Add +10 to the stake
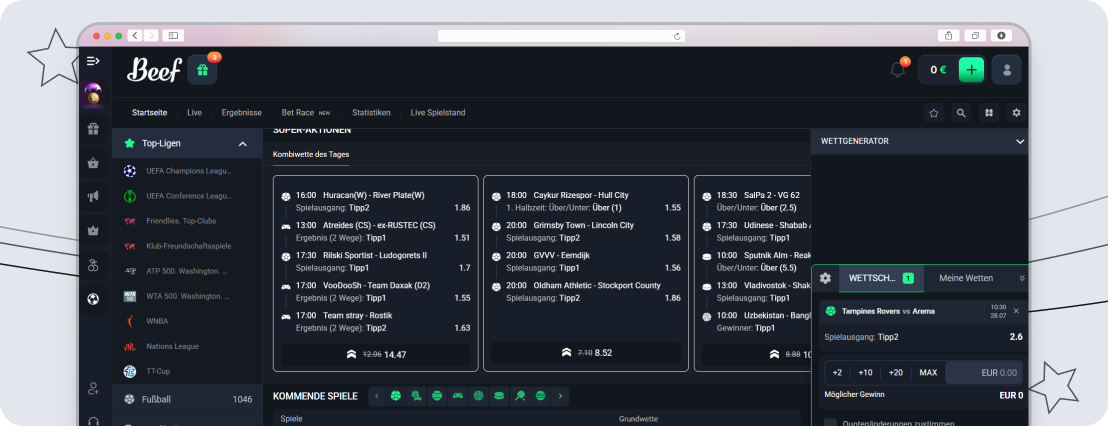The image size is (1108, 426). [865, 372]
